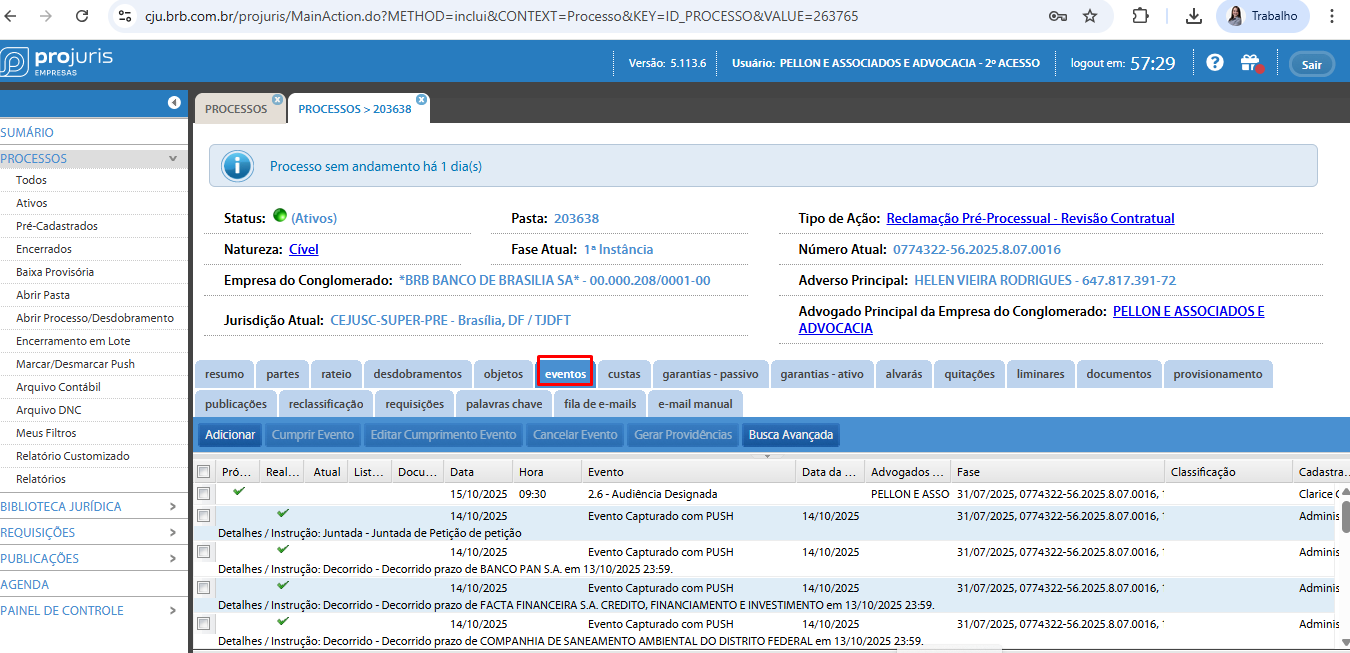Viewport: 1350px width, 653px height.
Task: Open the help question mark icon
Action: tap(1215, 62)
